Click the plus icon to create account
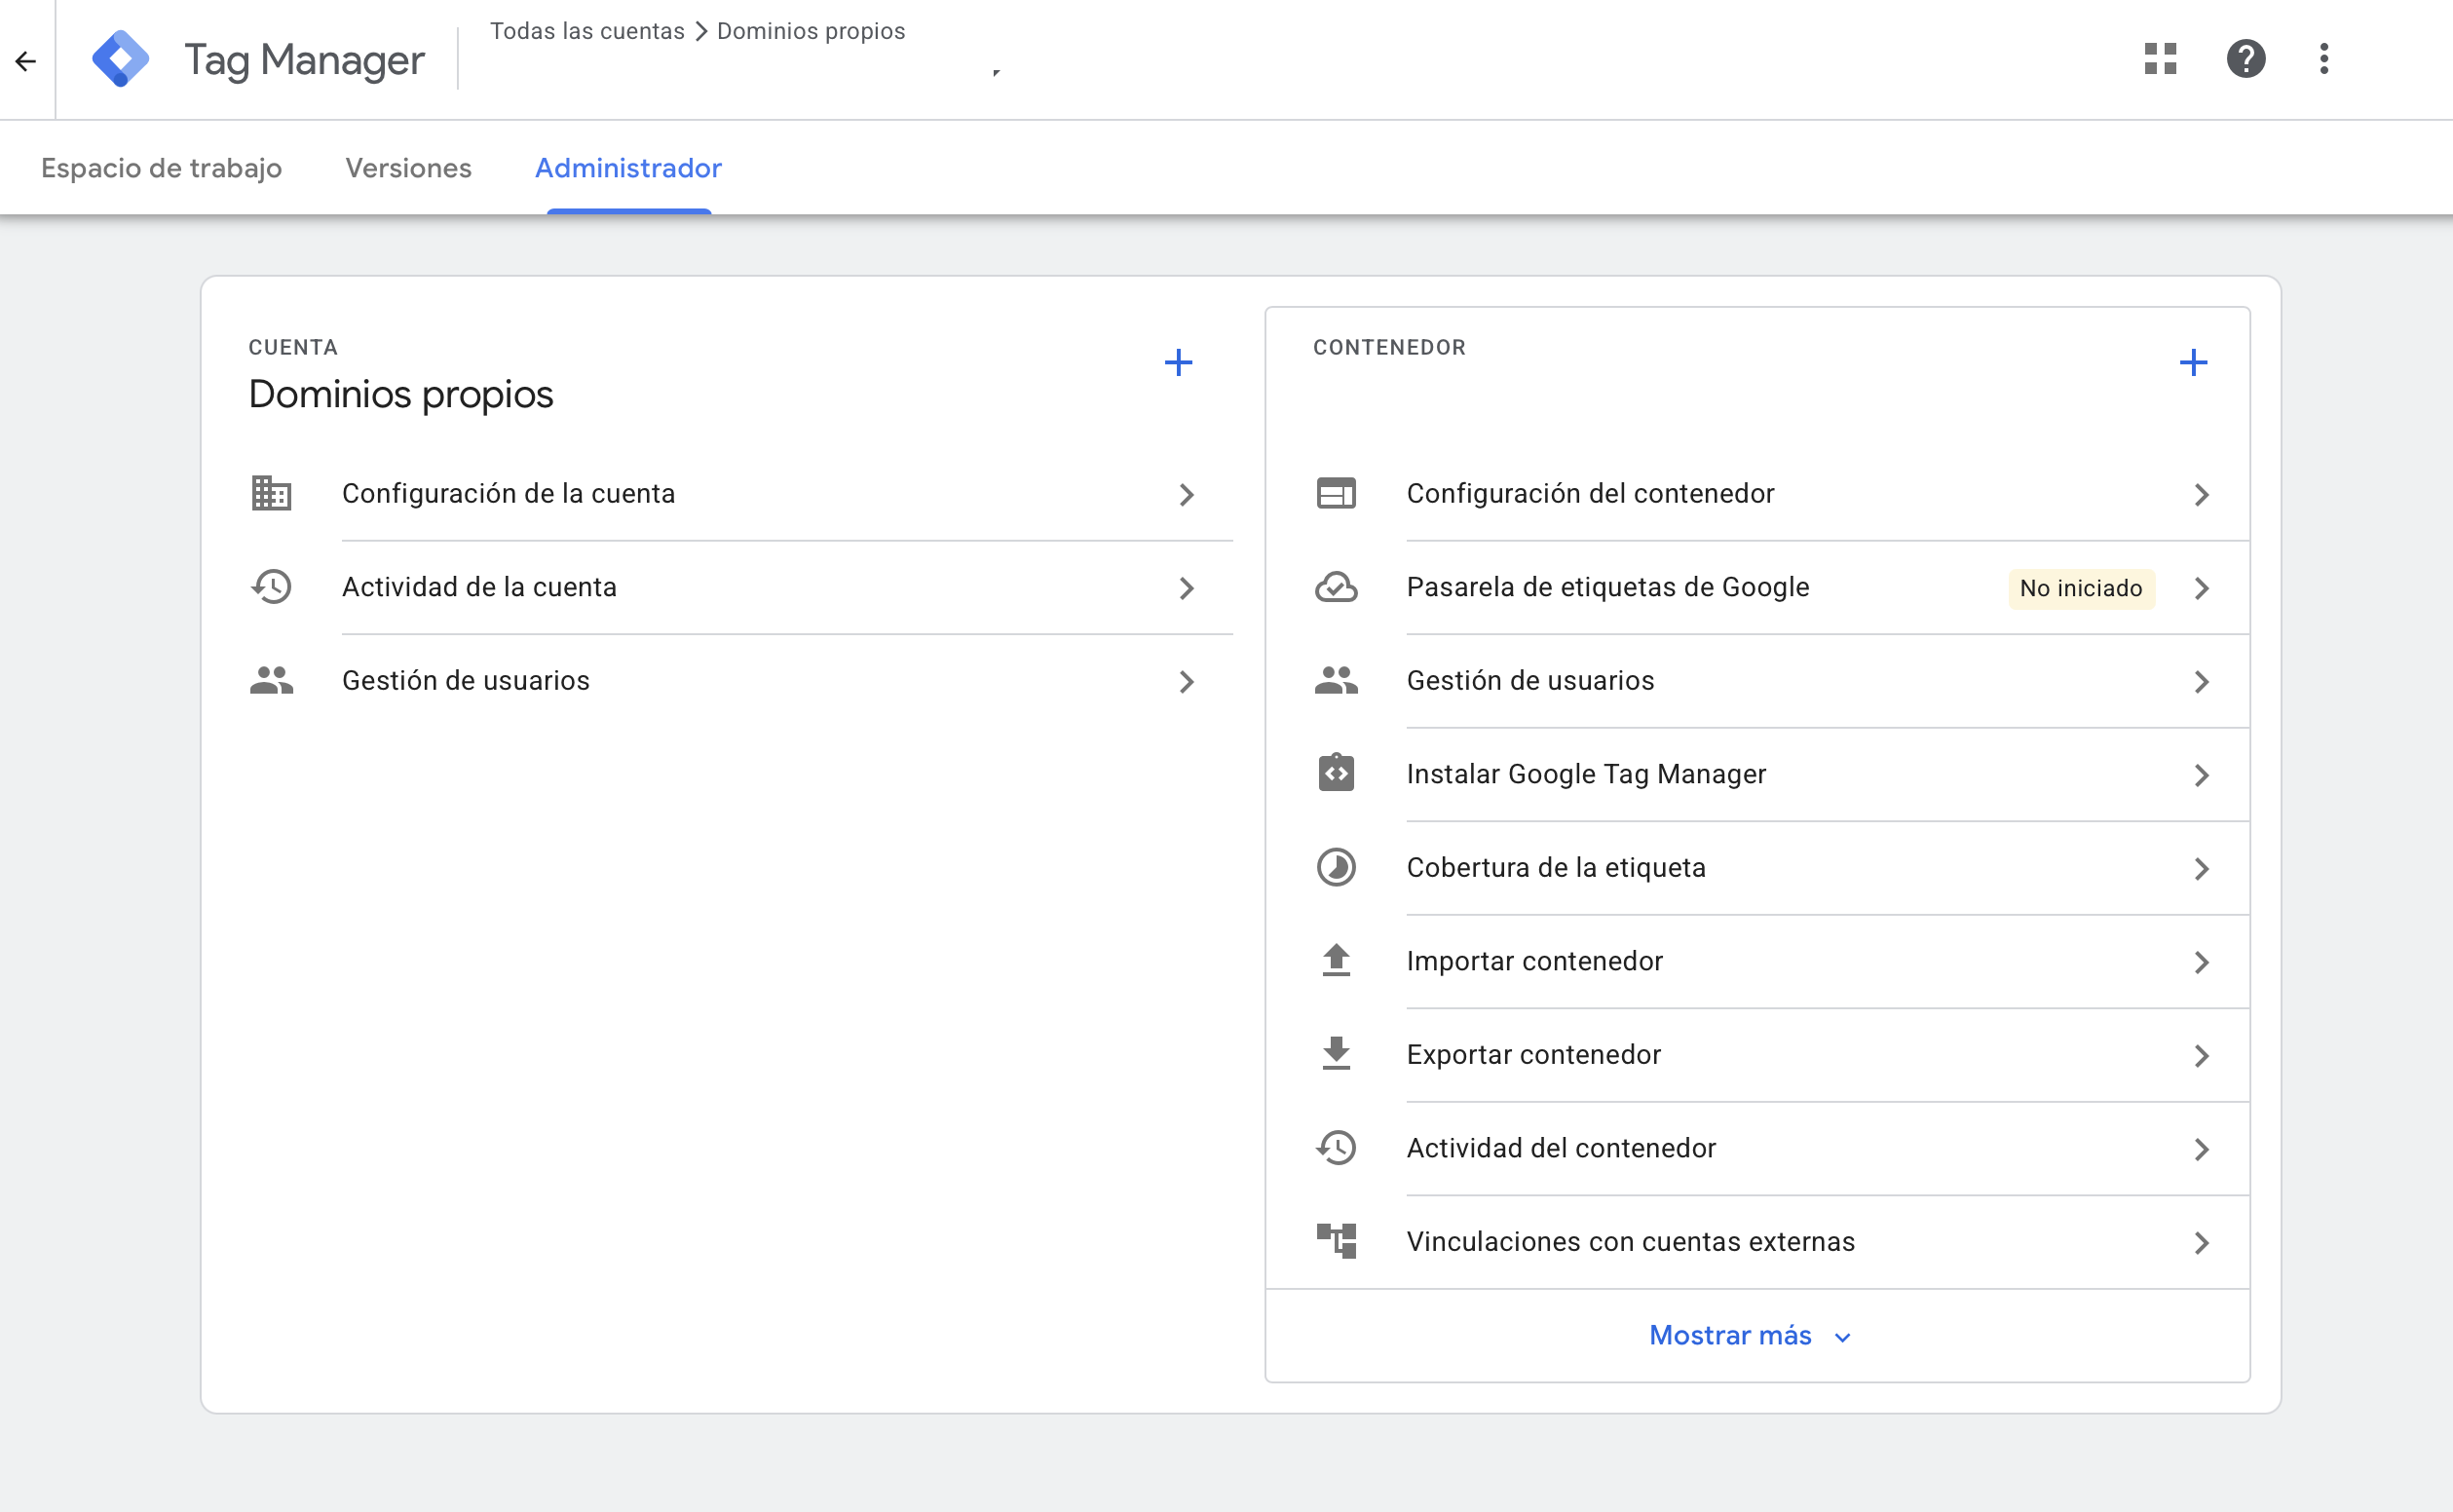The image size is (2453, 1512). click(x=1178, y=362)
